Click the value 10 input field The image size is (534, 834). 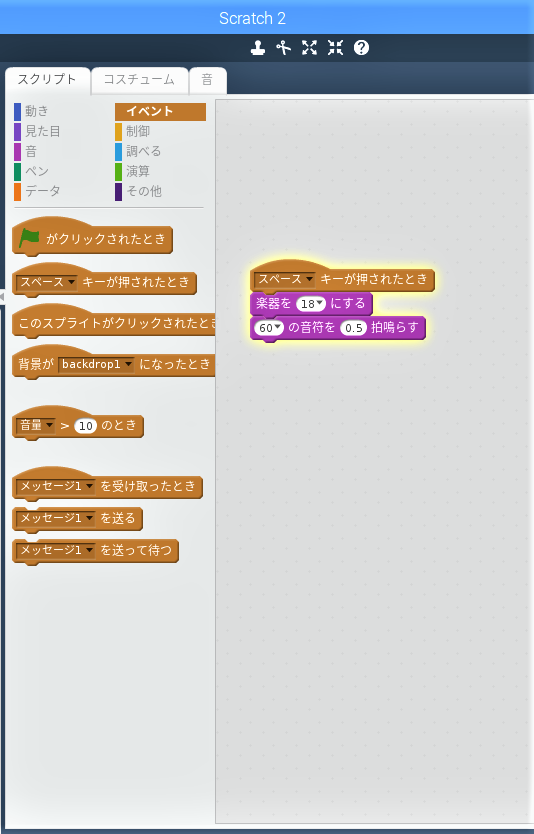coord(86,426)
